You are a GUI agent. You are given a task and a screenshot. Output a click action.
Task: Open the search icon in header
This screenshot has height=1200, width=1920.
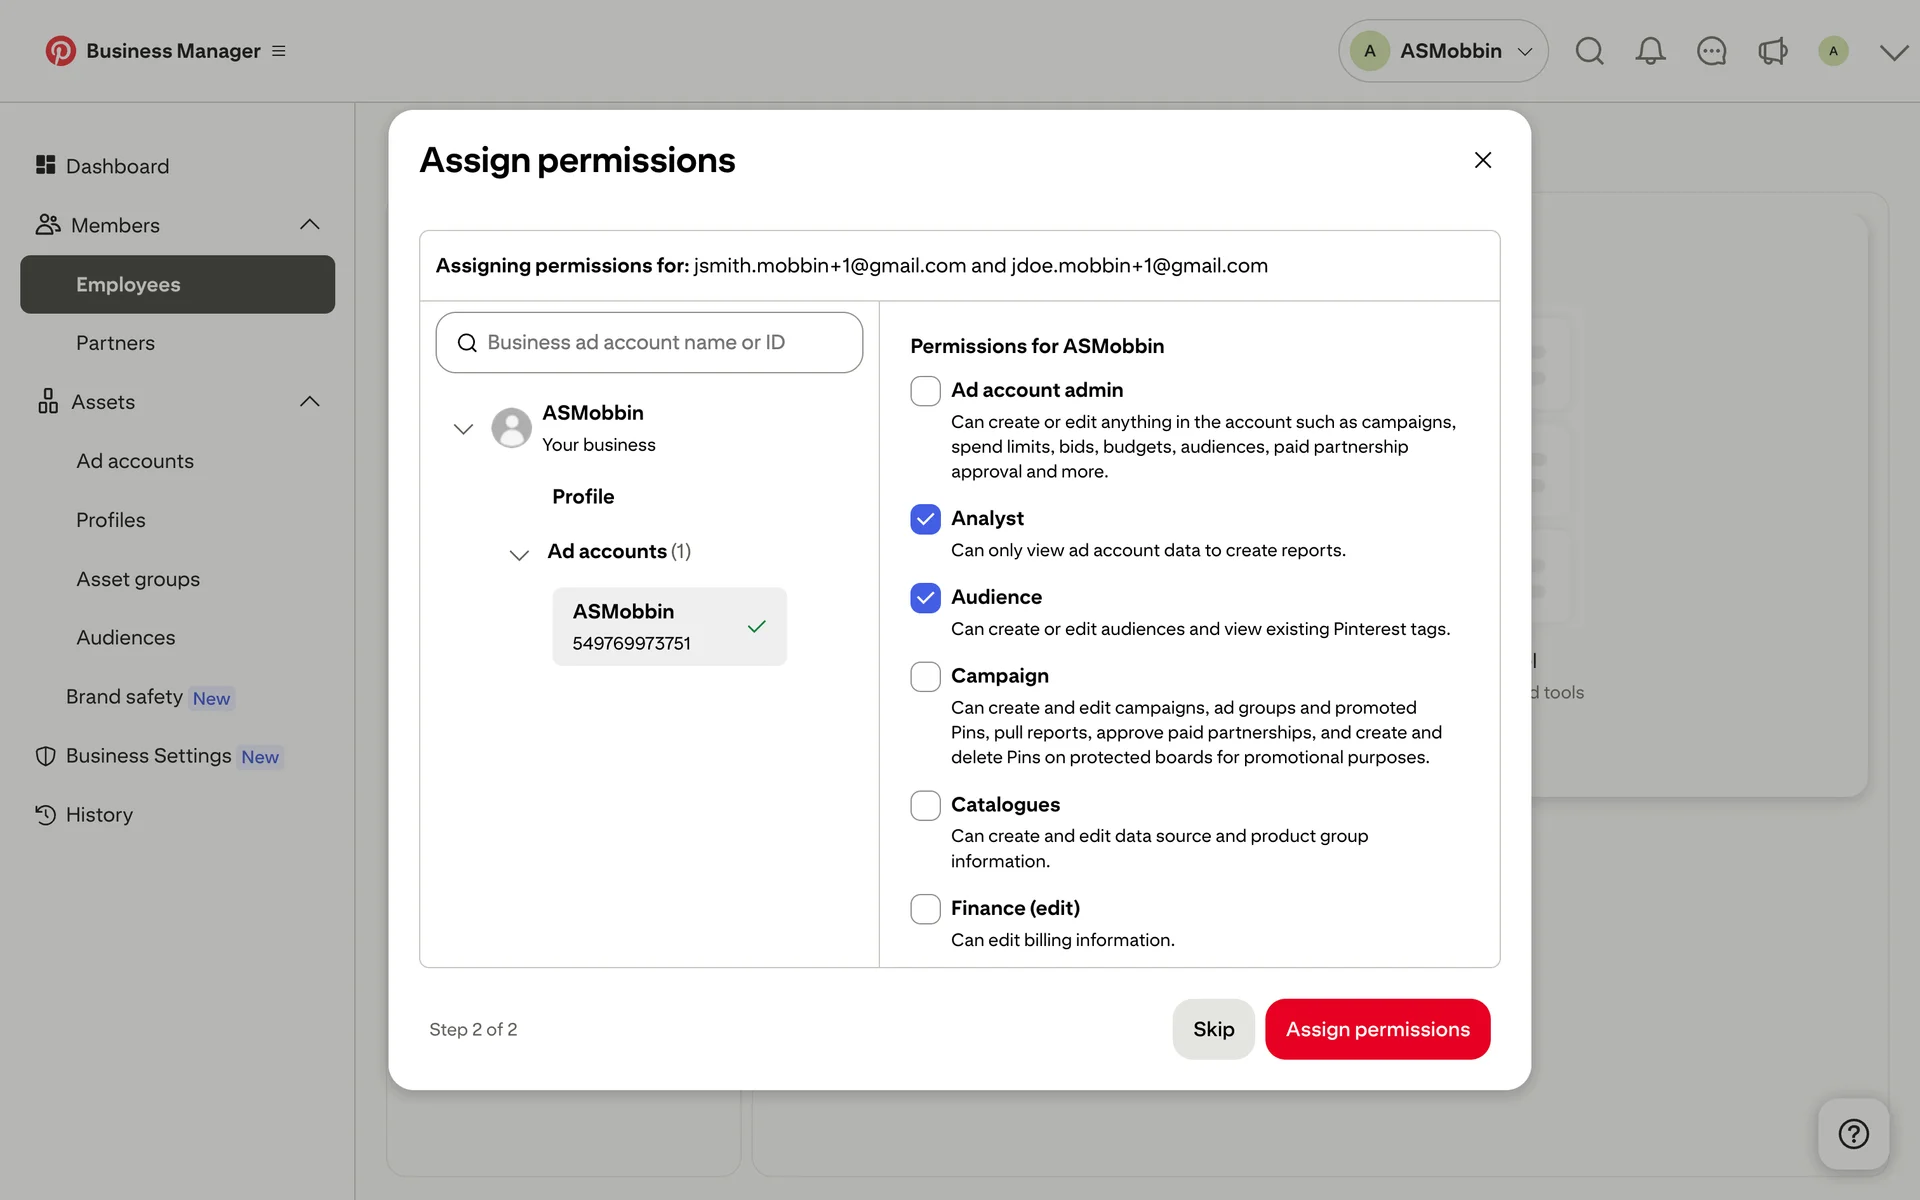(x=1589, y=51)
